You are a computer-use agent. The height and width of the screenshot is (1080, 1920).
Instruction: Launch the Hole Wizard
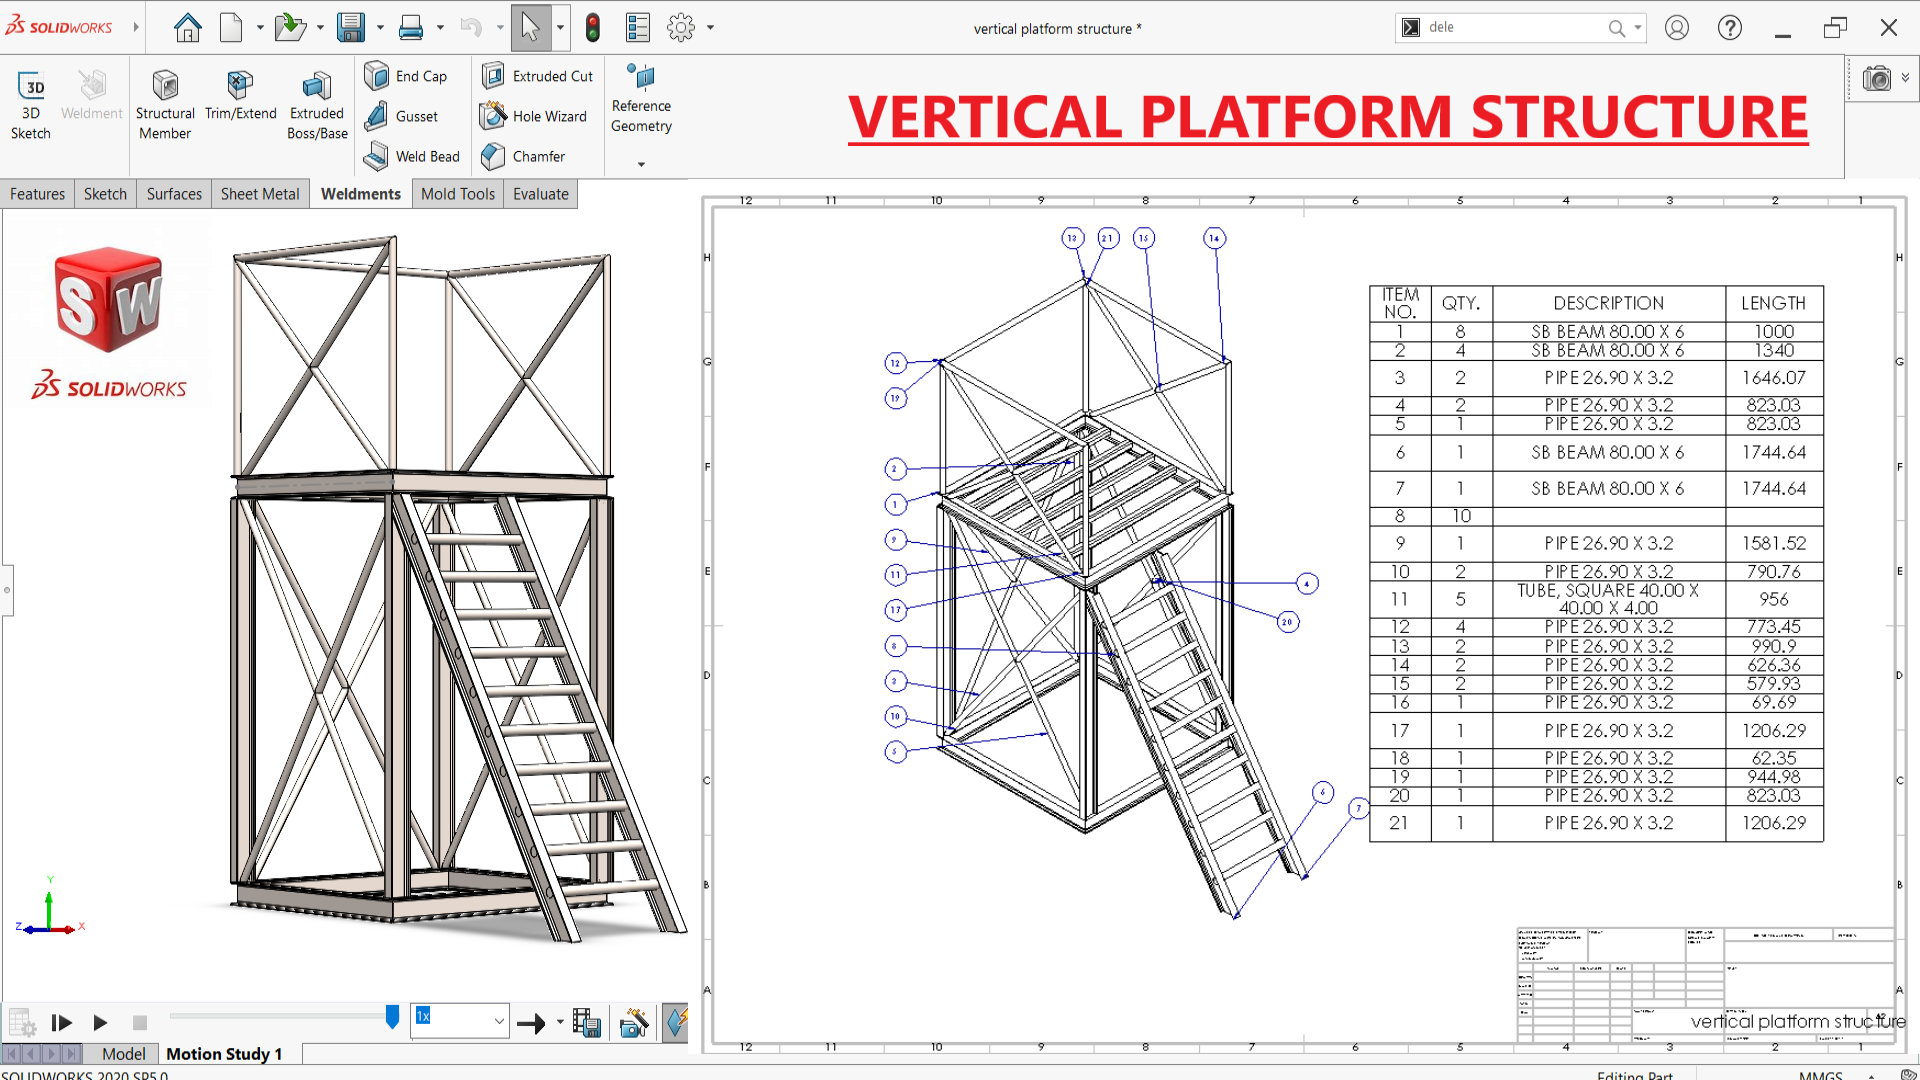click(532, 116)
